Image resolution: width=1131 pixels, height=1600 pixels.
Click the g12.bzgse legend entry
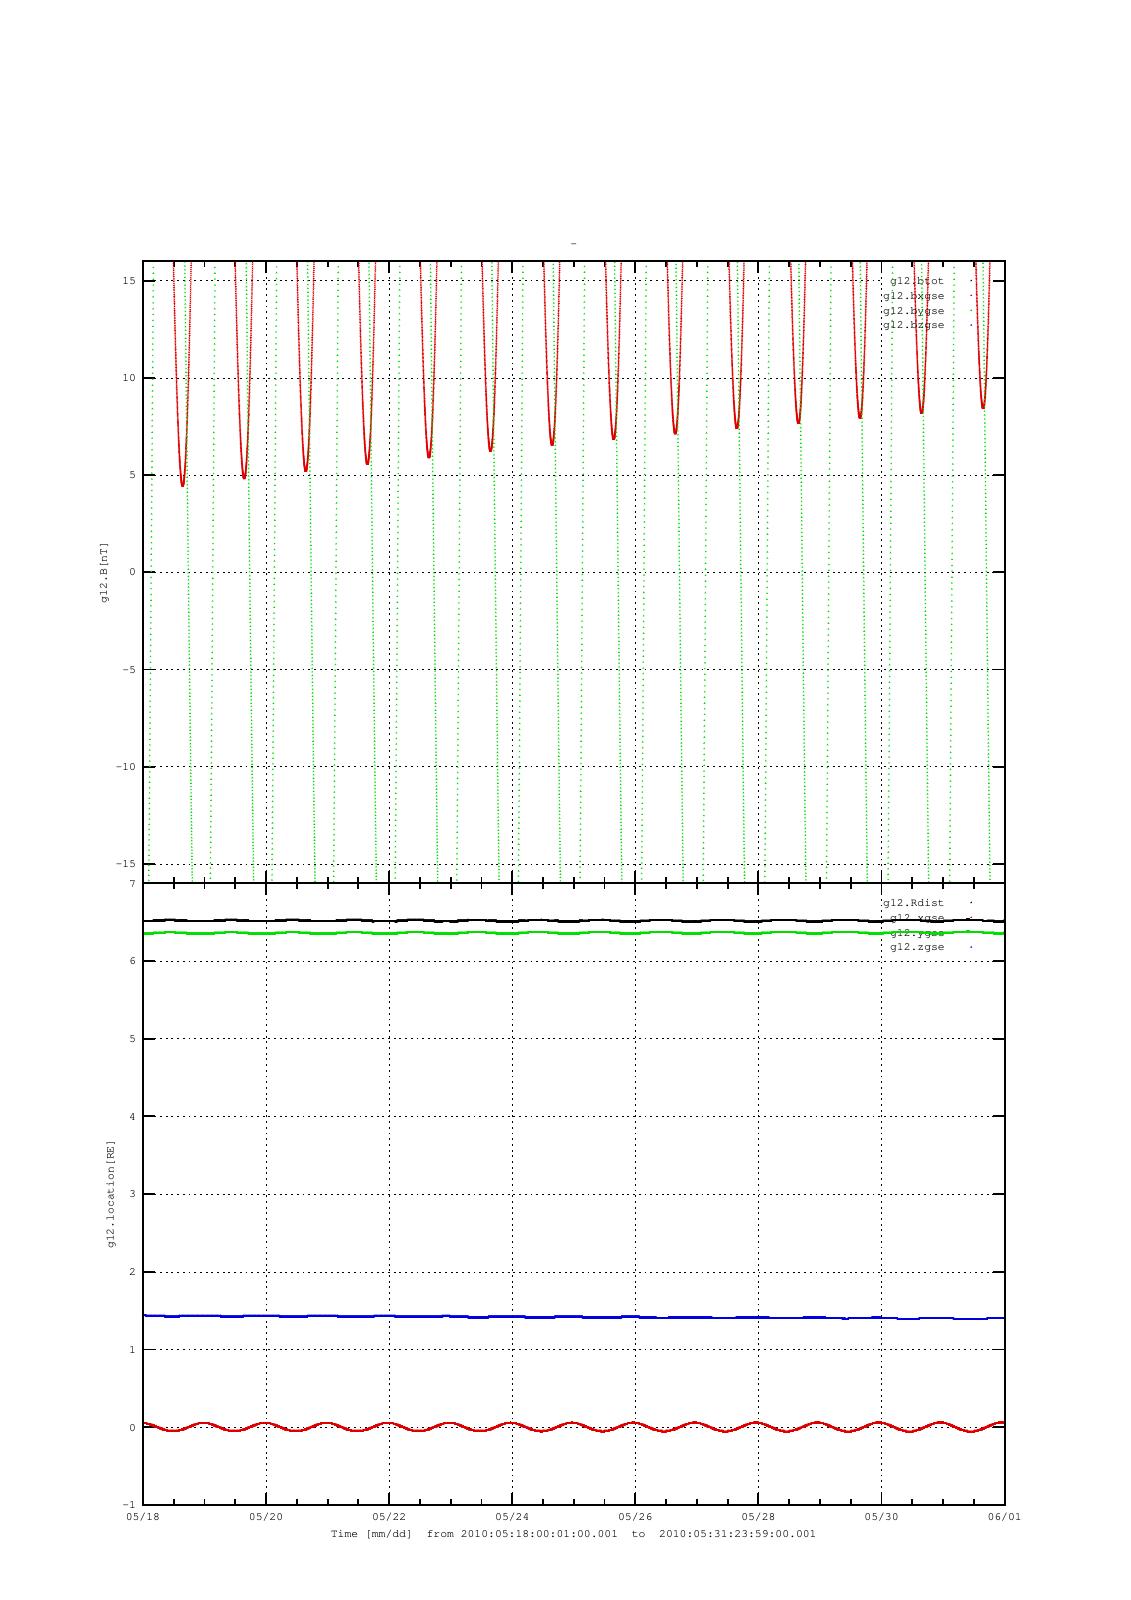(913, 325)
